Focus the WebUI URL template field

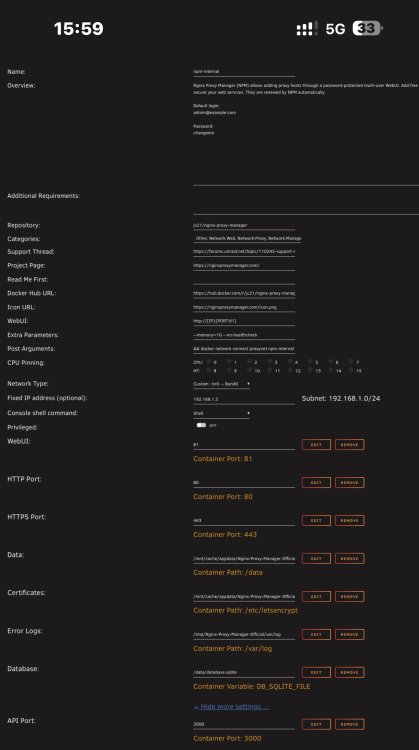(244, 321)
